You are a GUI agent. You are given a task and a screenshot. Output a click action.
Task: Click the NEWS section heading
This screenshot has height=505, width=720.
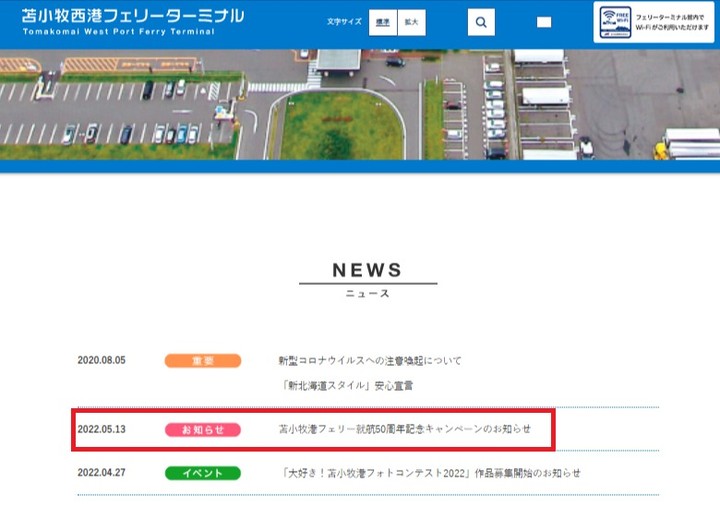(x=367, y=270)
